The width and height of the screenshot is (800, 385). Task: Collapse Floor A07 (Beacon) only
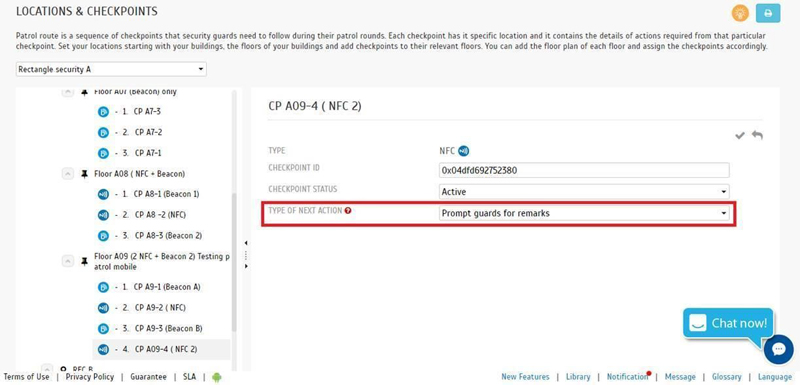coord(68,92)
